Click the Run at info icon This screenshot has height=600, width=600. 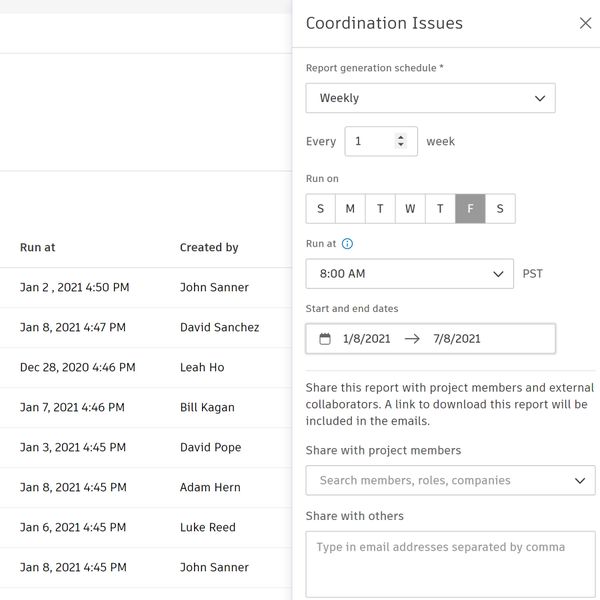(x=347, y=243)
